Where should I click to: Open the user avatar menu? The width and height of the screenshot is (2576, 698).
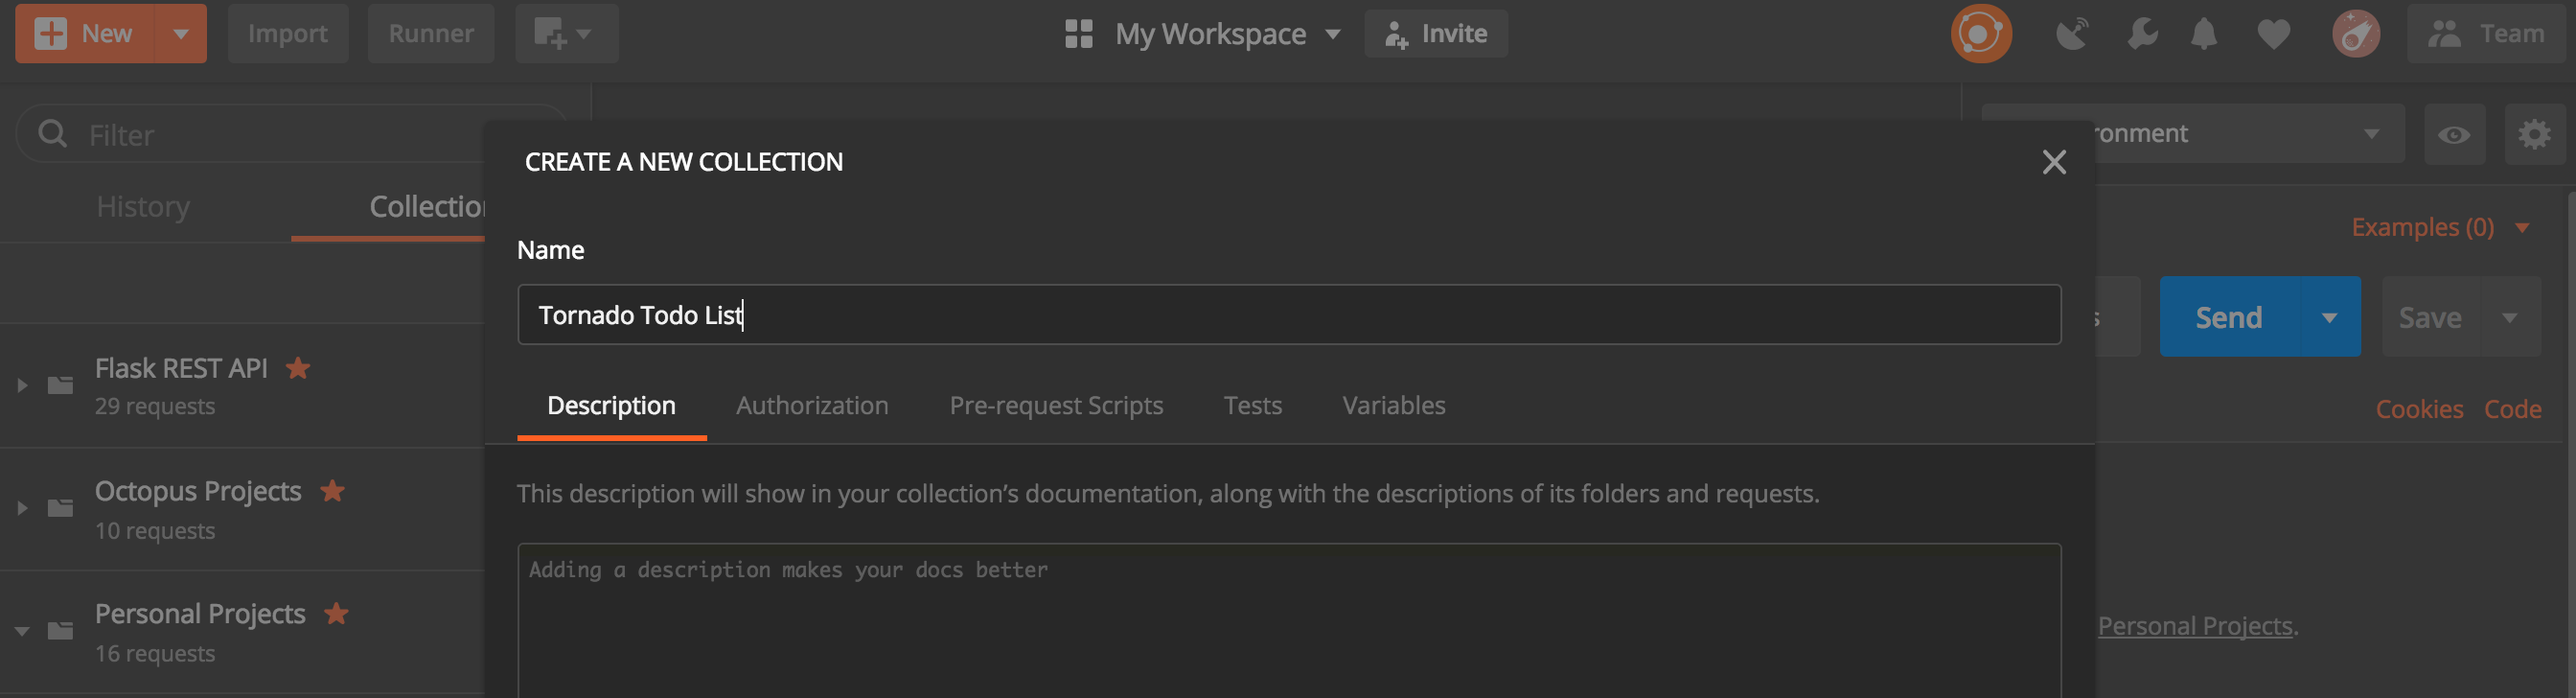(x=2355, y=34)
